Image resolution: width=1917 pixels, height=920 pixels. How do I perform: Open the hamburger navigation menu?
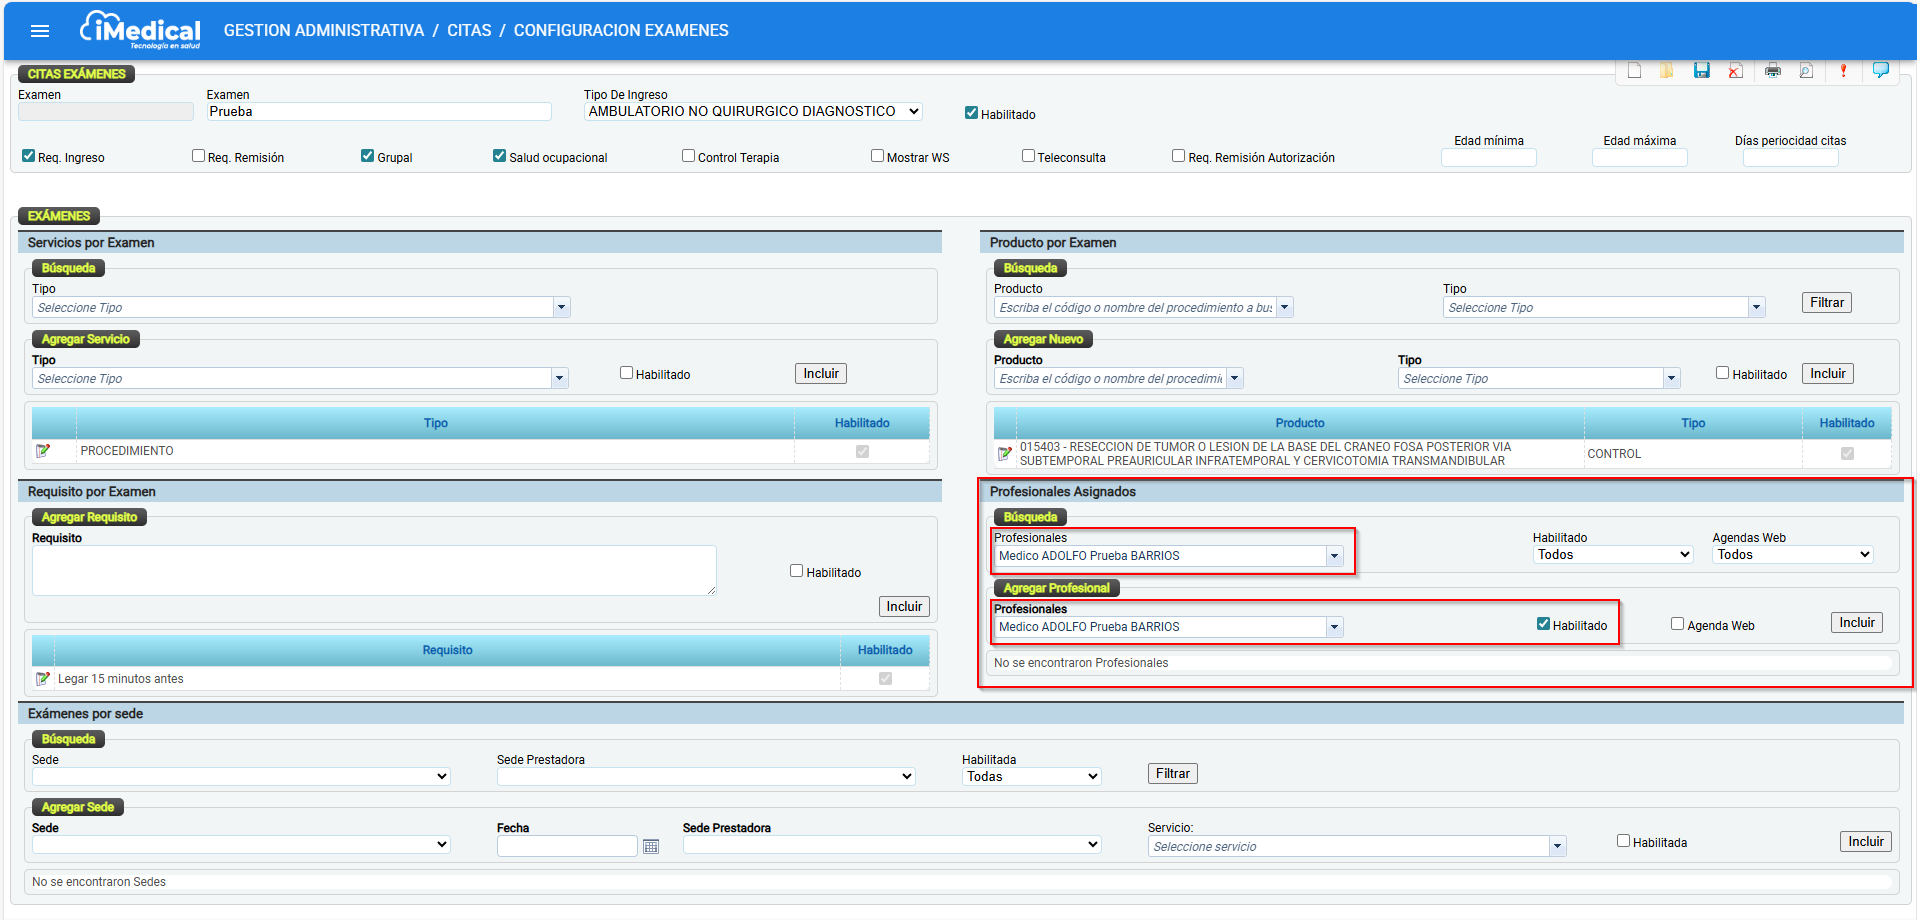pyautogui.click(x=40, y=31)
